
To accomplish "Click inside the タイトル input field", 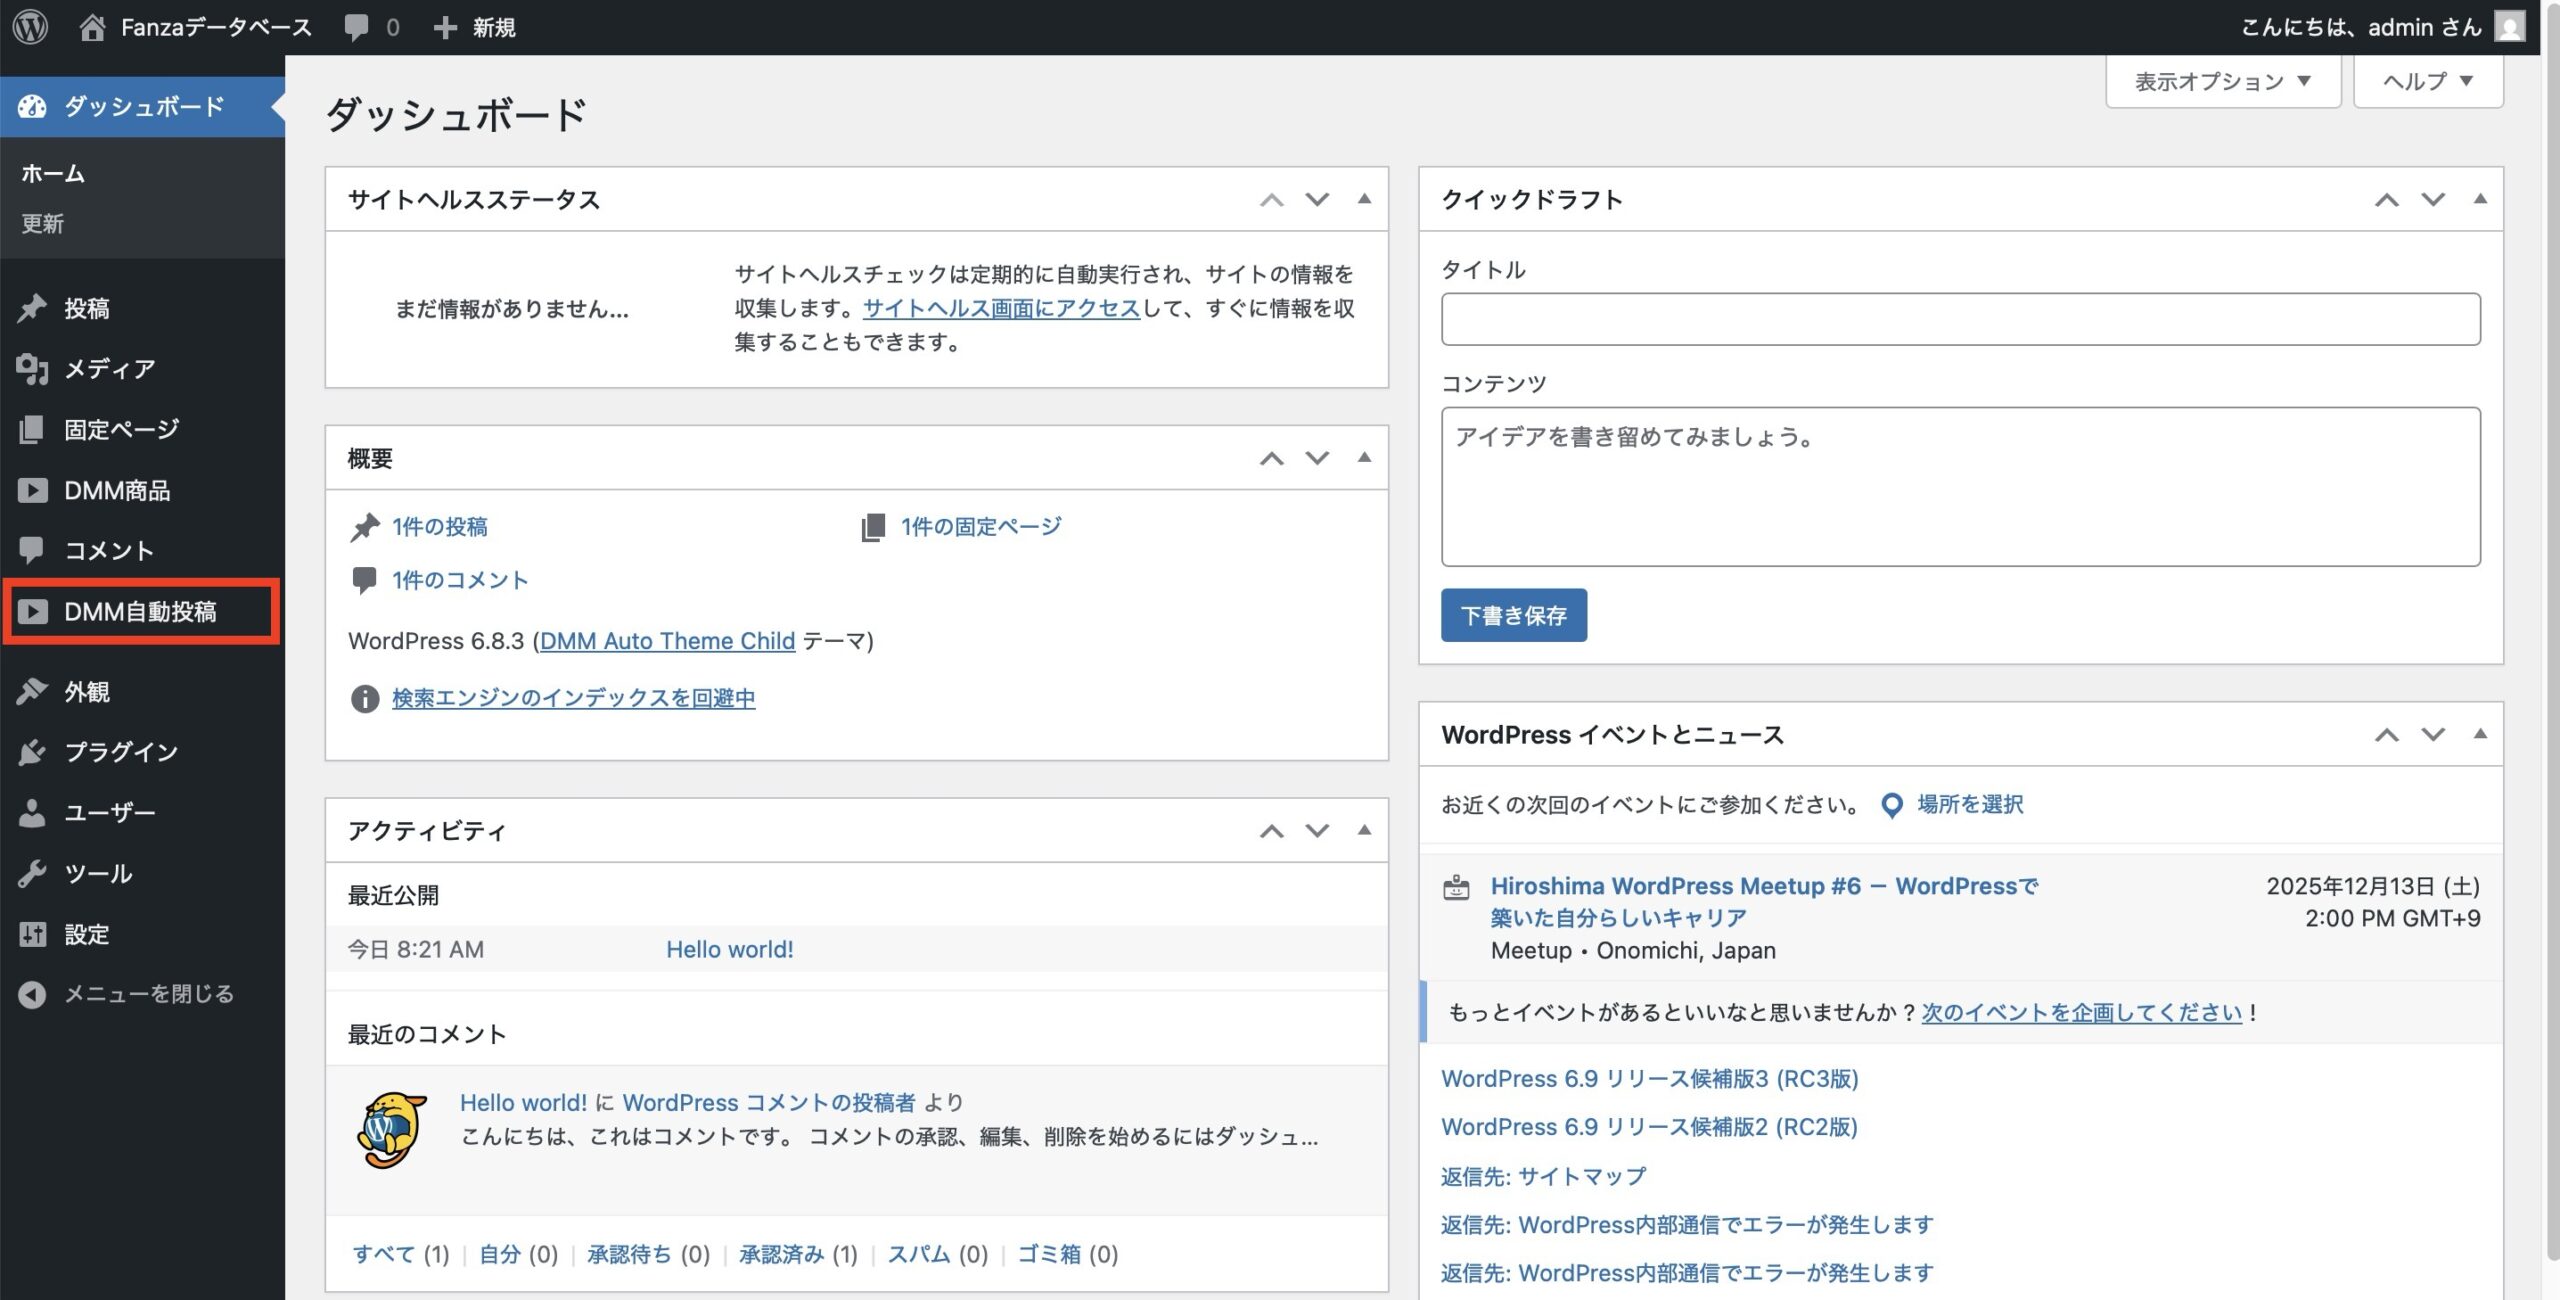I will pyautogui.click(x=1959, y=318).
